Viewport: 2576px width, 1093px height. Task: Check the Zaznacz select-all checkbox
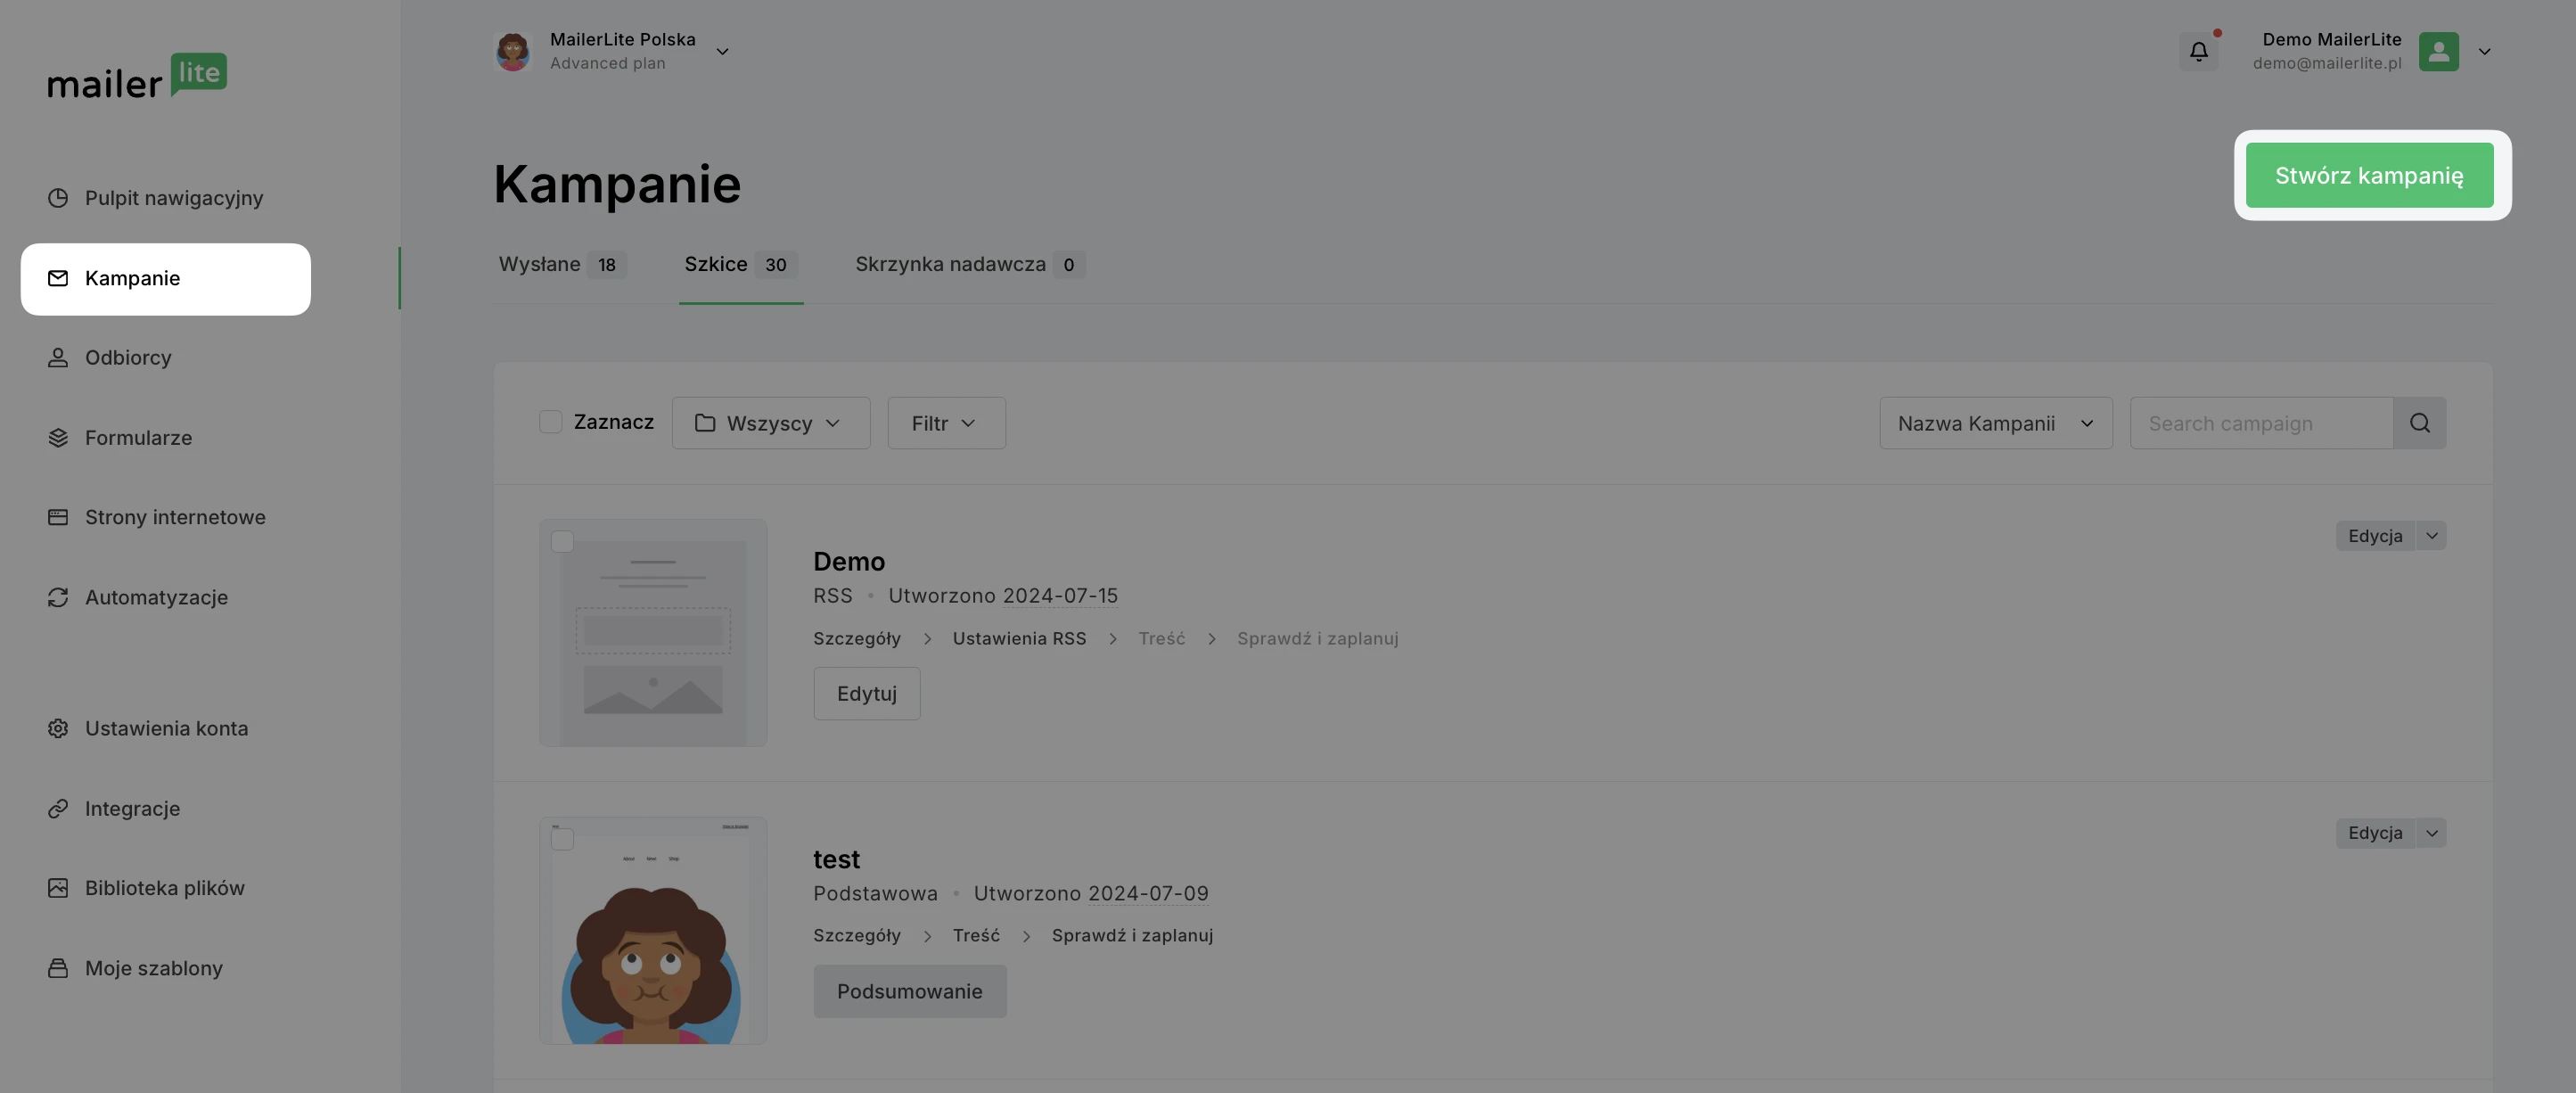pos(550,422)
